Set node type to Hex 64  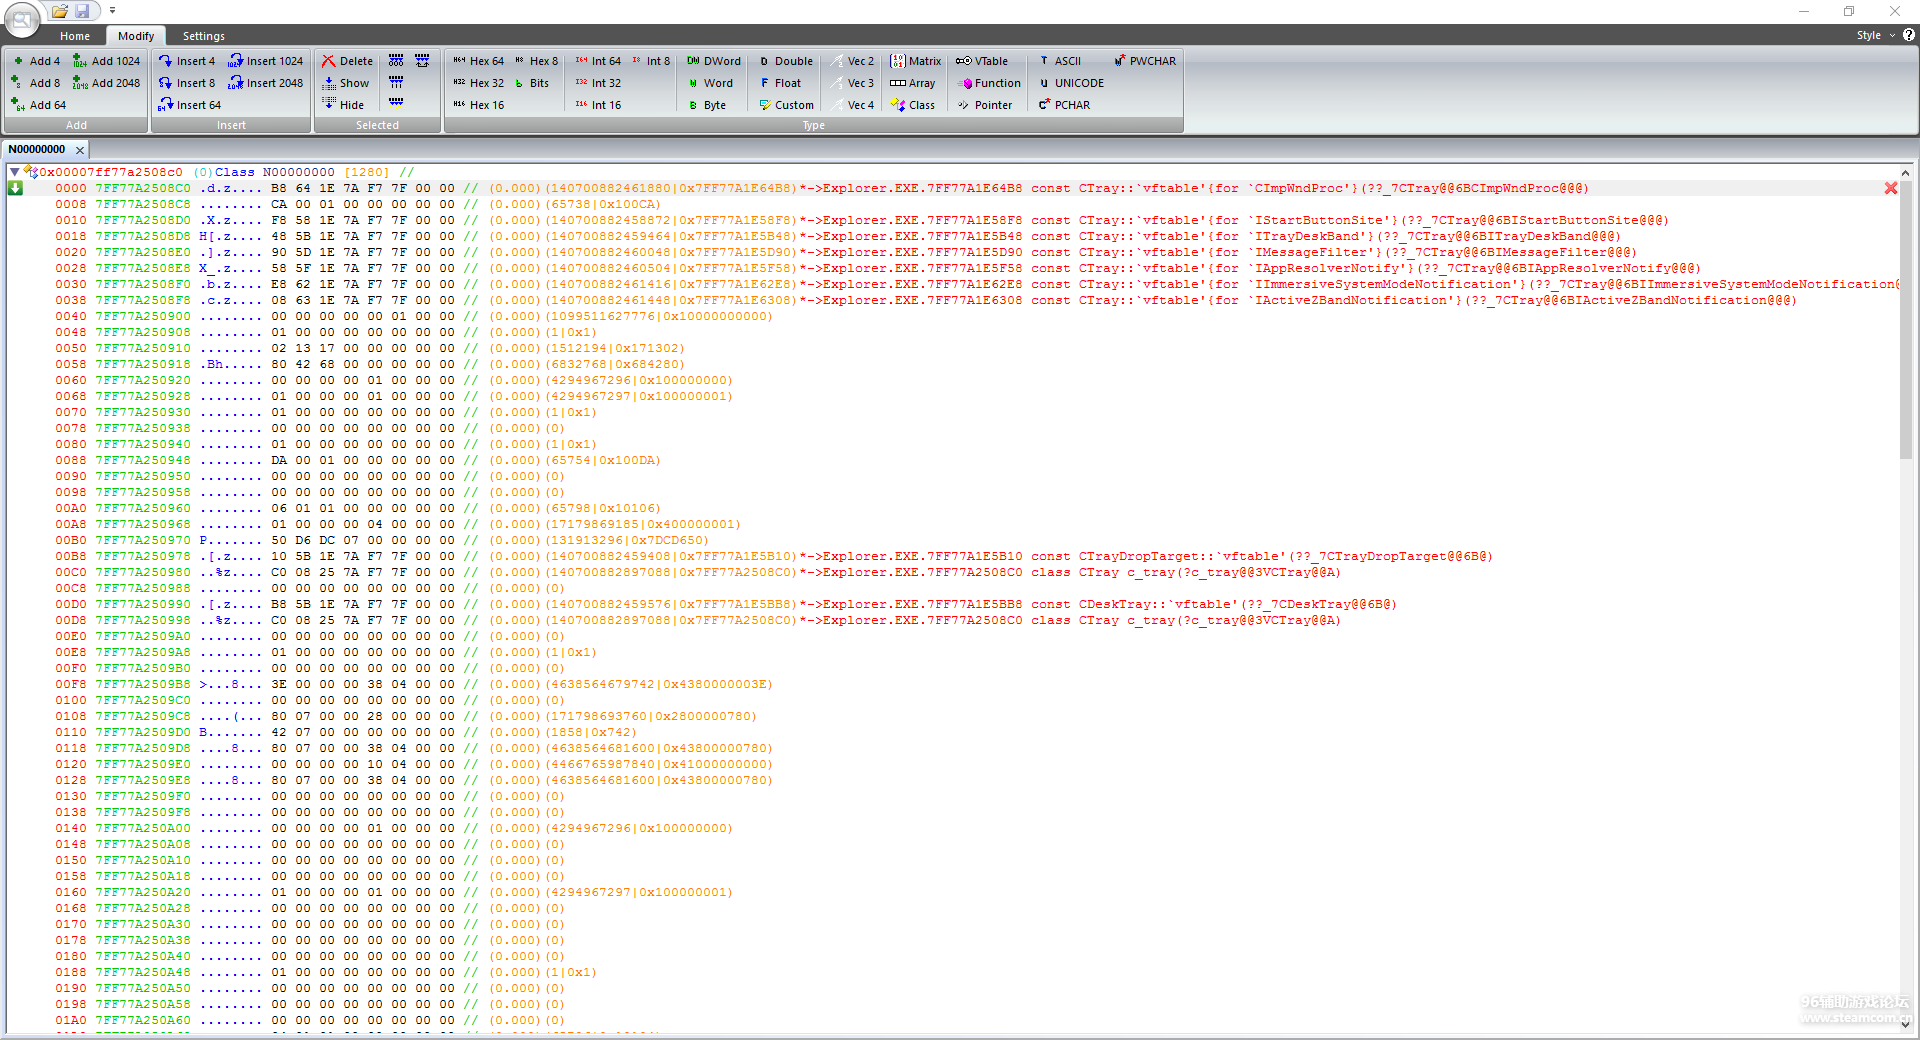click(478, 61)
